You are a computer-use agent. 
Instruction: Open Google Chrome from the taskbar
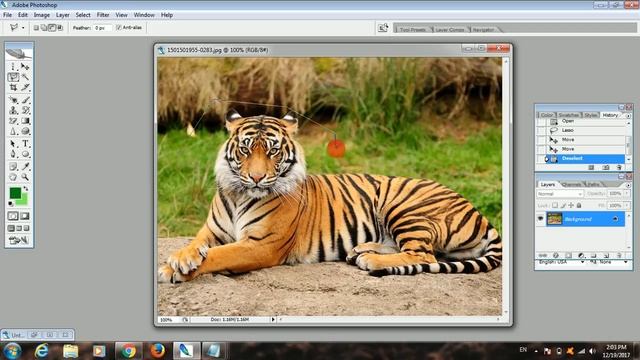point(129,351)
